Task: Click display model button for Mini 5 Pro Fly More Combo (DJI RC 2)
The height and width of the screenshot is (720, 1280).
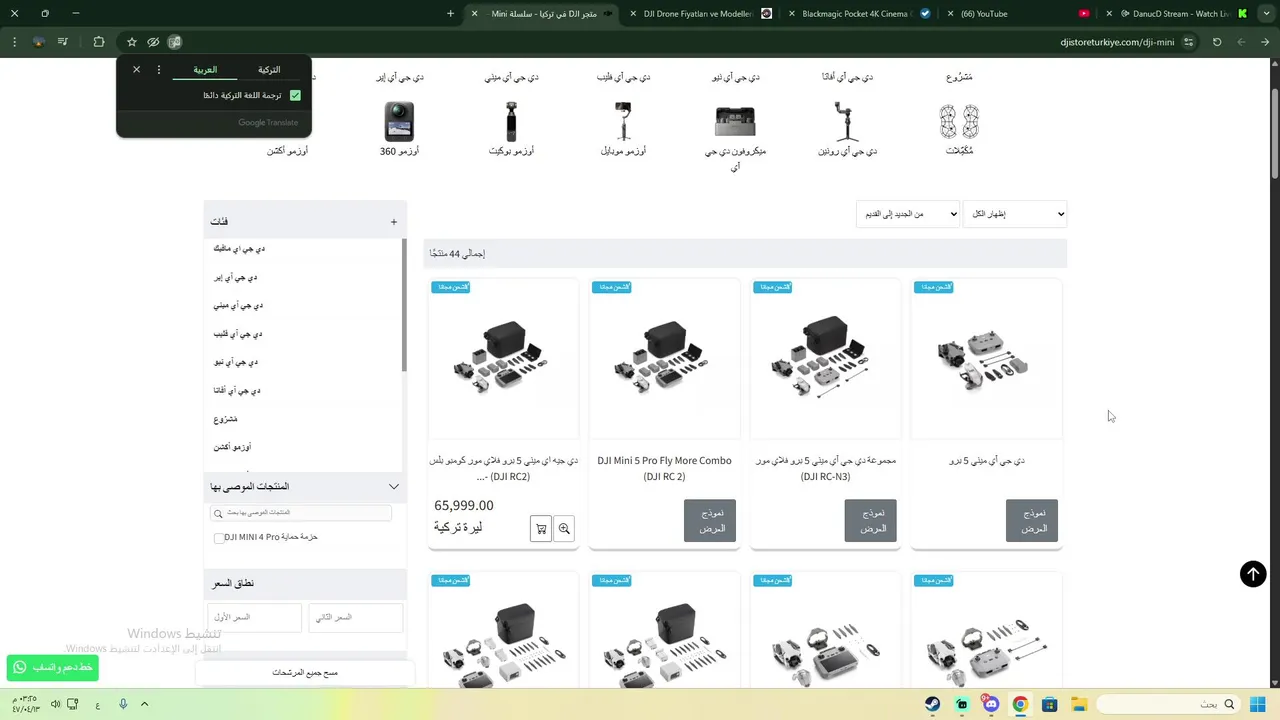Action: click(710, 521)
